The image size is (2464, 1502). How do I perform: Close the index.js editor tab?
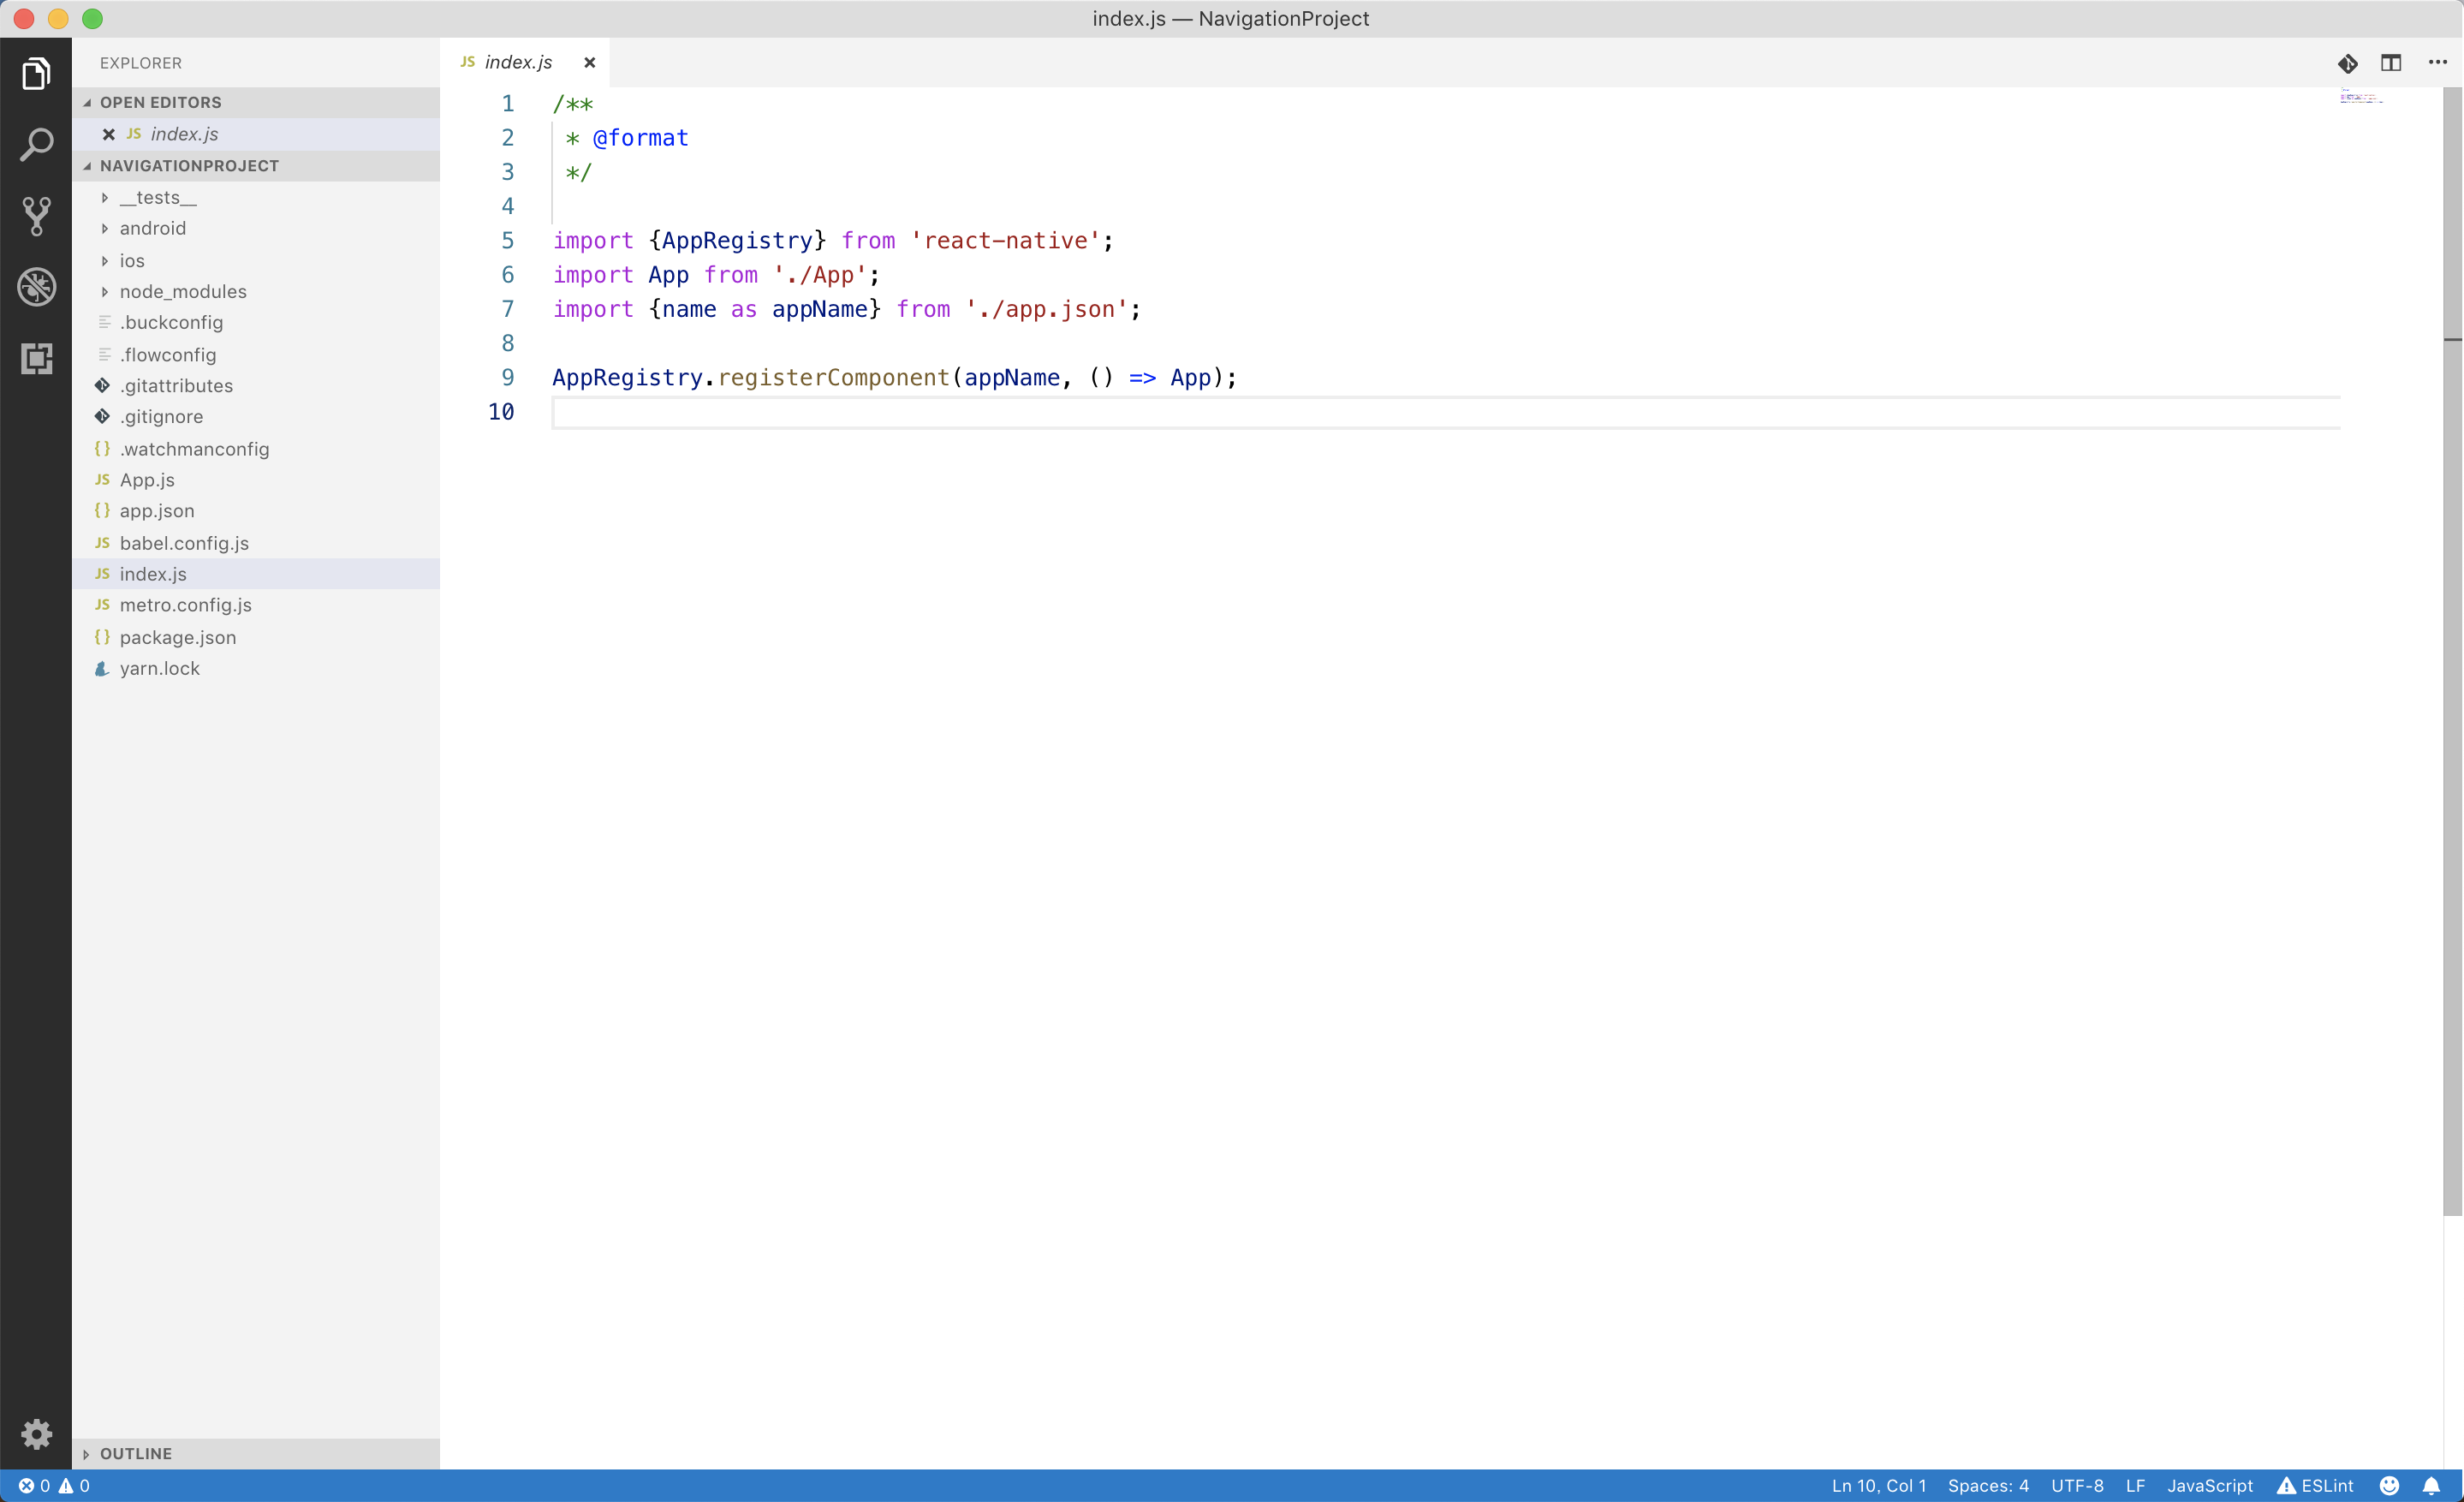590,62
